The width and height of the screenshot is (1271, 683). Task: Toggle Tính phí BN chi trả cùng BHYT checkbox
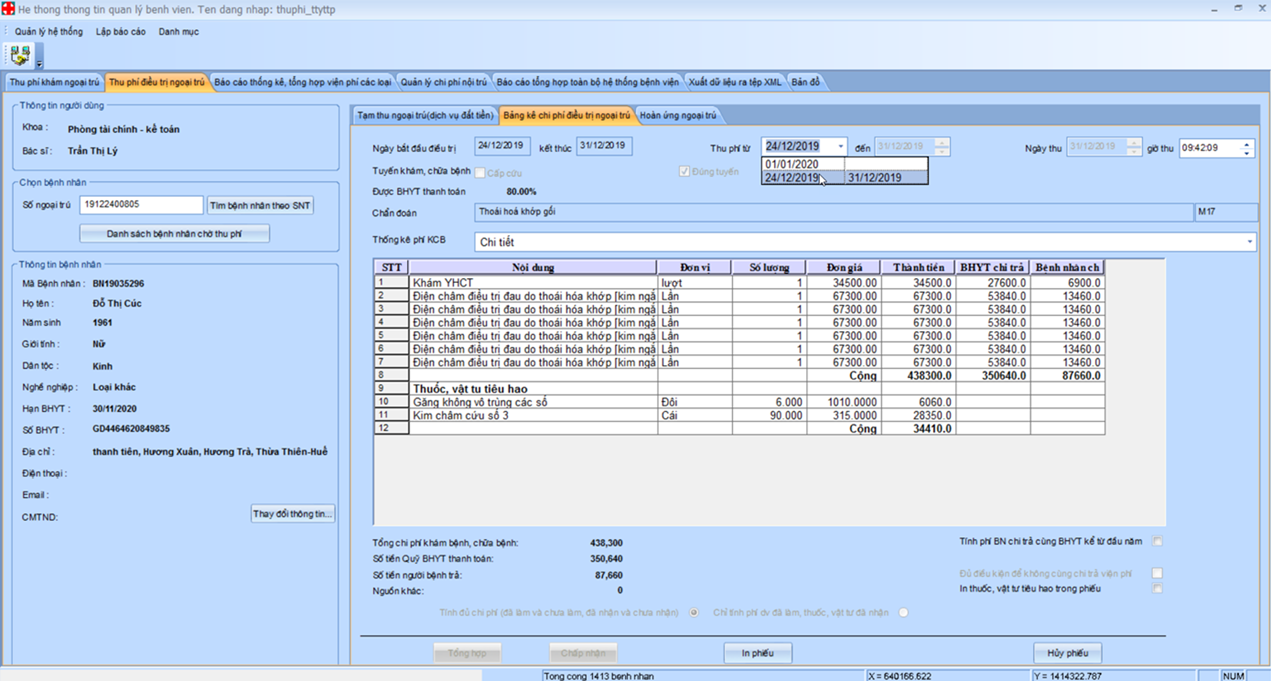pyautogui.click(x=1157, y=541)
